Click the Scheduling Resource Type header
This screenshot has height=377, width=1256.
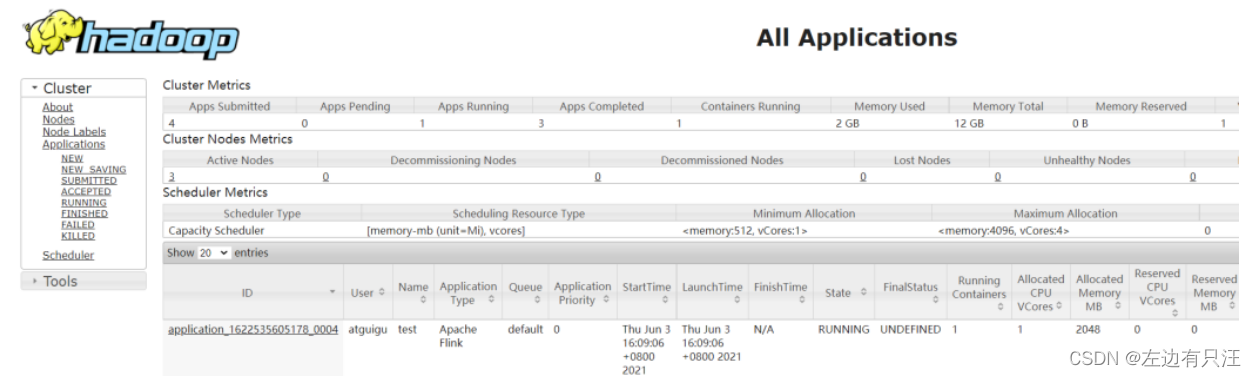click(519, 213)
